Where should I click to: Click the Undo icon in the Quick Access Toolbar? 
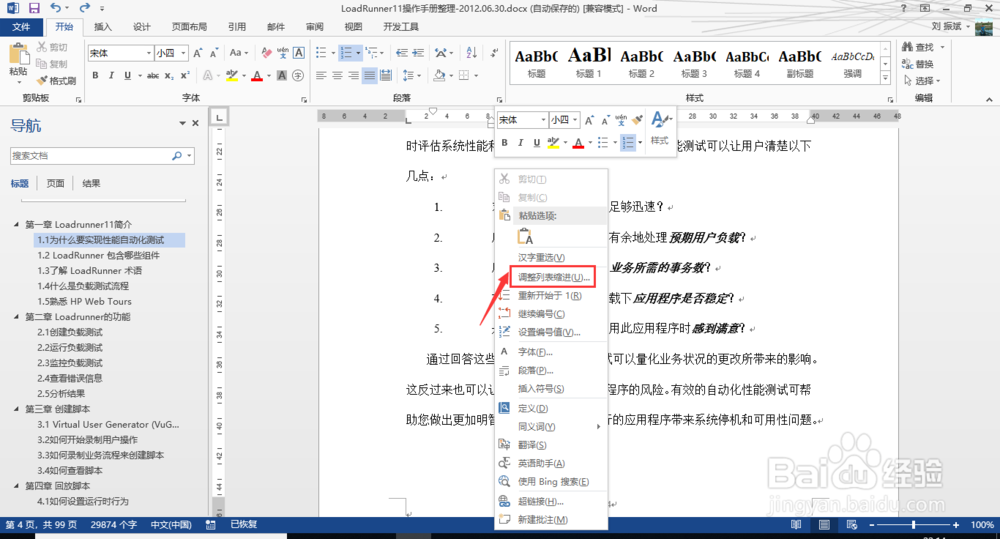[x=56, y=8]
